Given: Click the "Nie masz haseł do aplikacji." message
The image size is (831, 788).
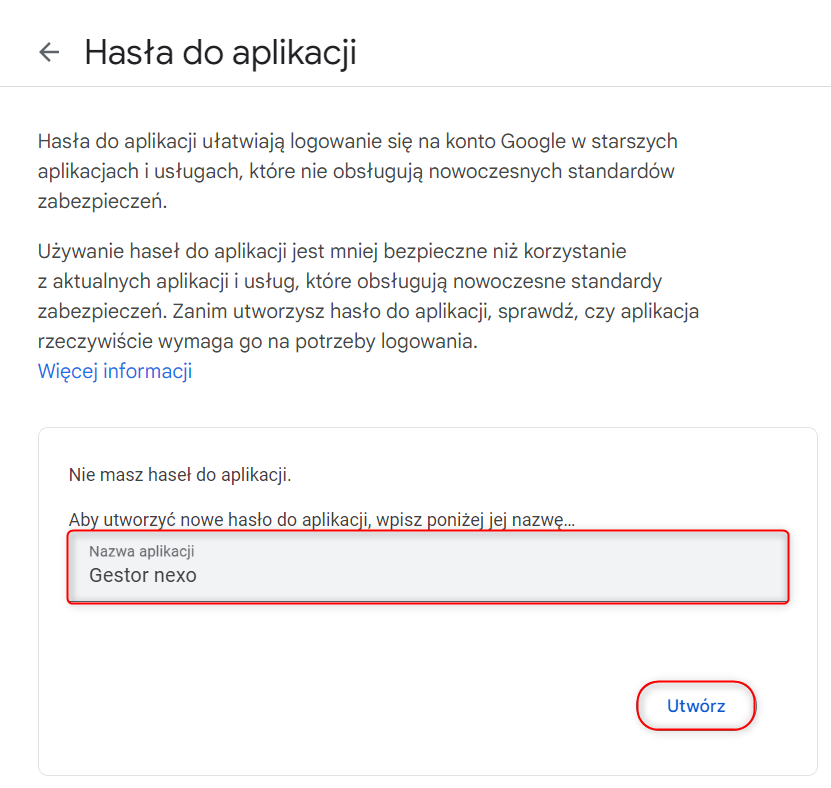Looking at the screenshot, I should 179,474.
